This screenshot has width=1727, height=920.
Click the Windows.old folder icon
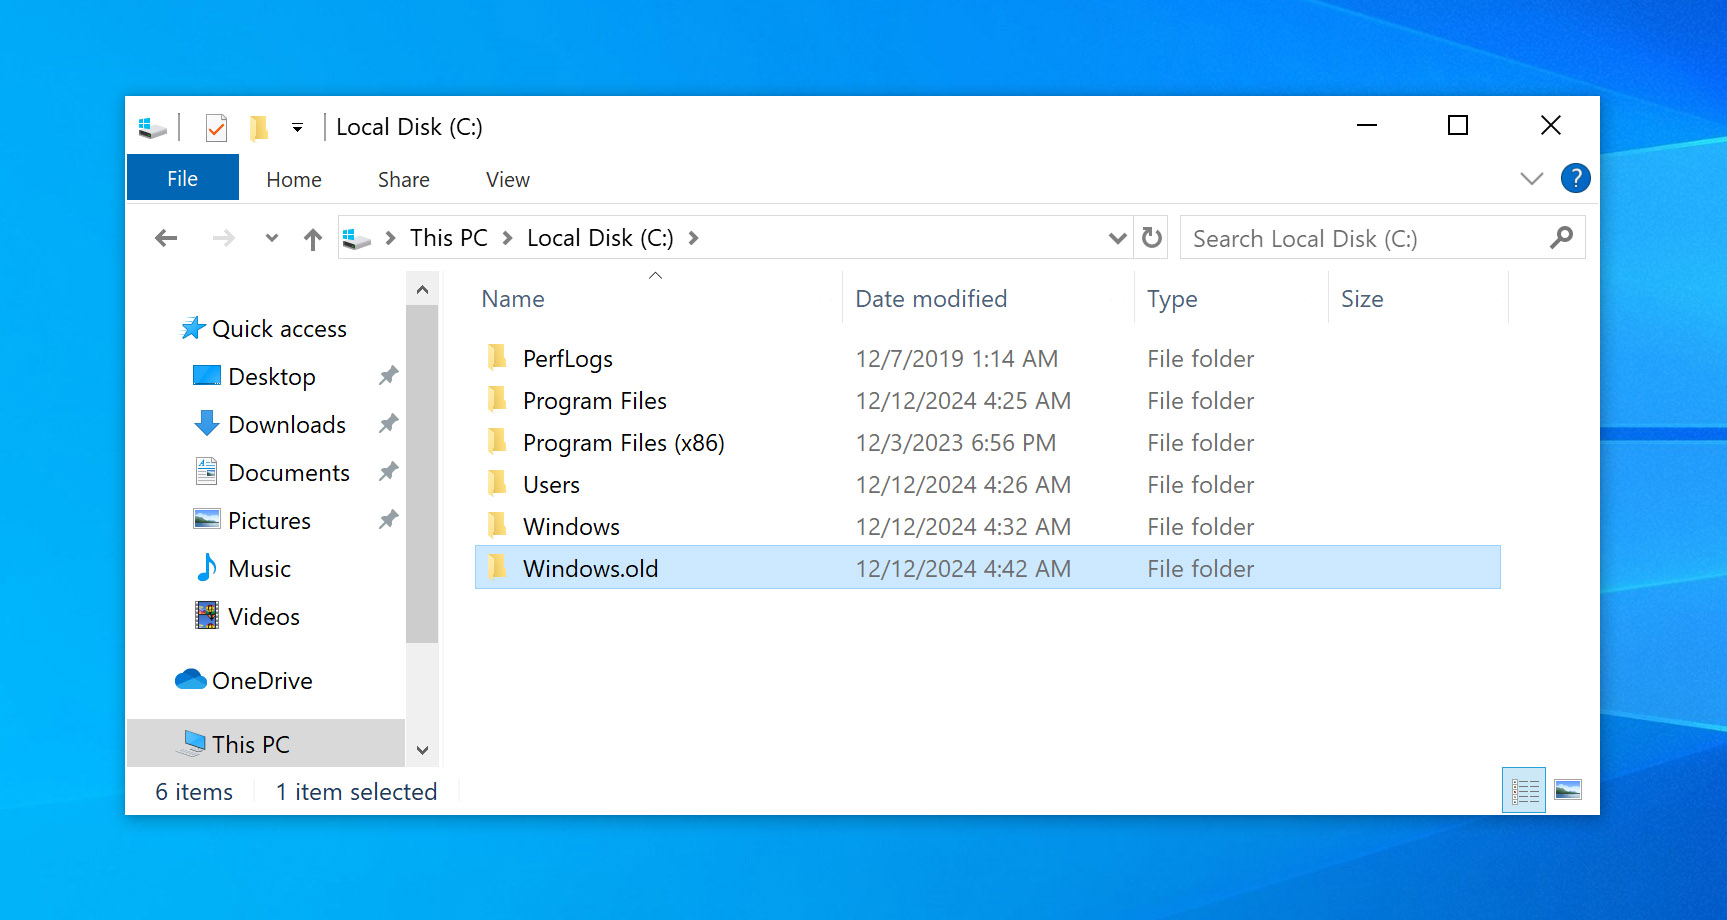[497, 567]
